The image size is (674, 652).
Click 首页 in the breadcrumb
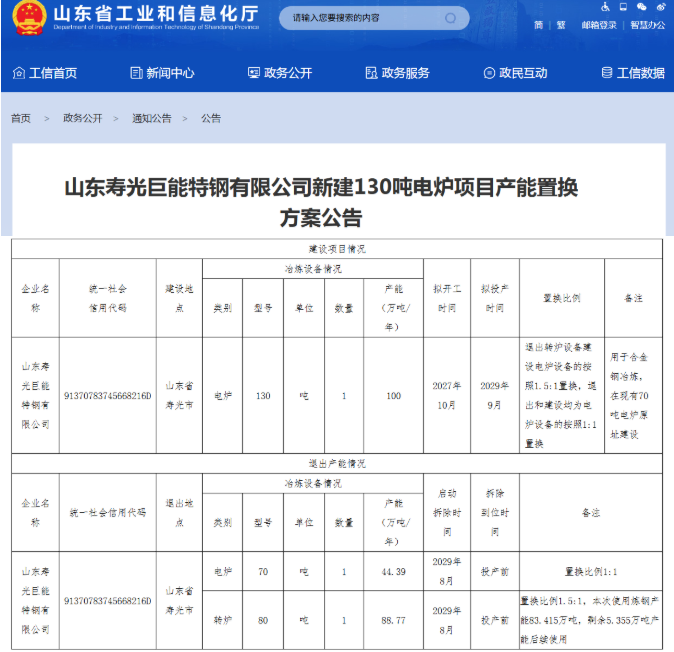[21, 118]
